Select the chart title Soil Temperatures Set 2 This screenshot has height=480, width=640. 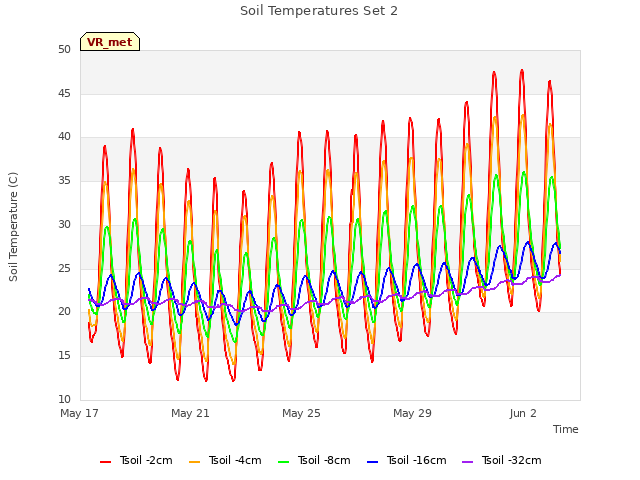pos(319,11)
